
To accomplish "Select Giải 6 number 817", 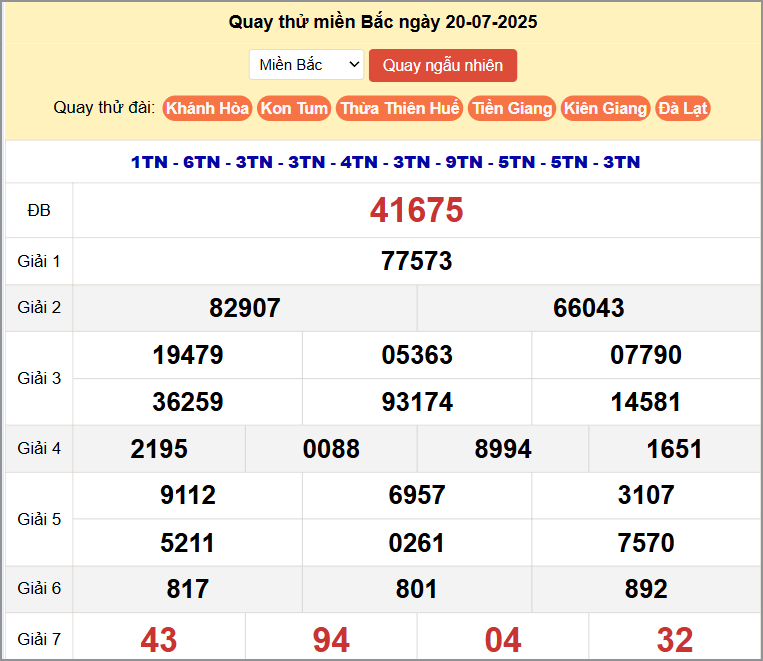I will click(188, 588).
